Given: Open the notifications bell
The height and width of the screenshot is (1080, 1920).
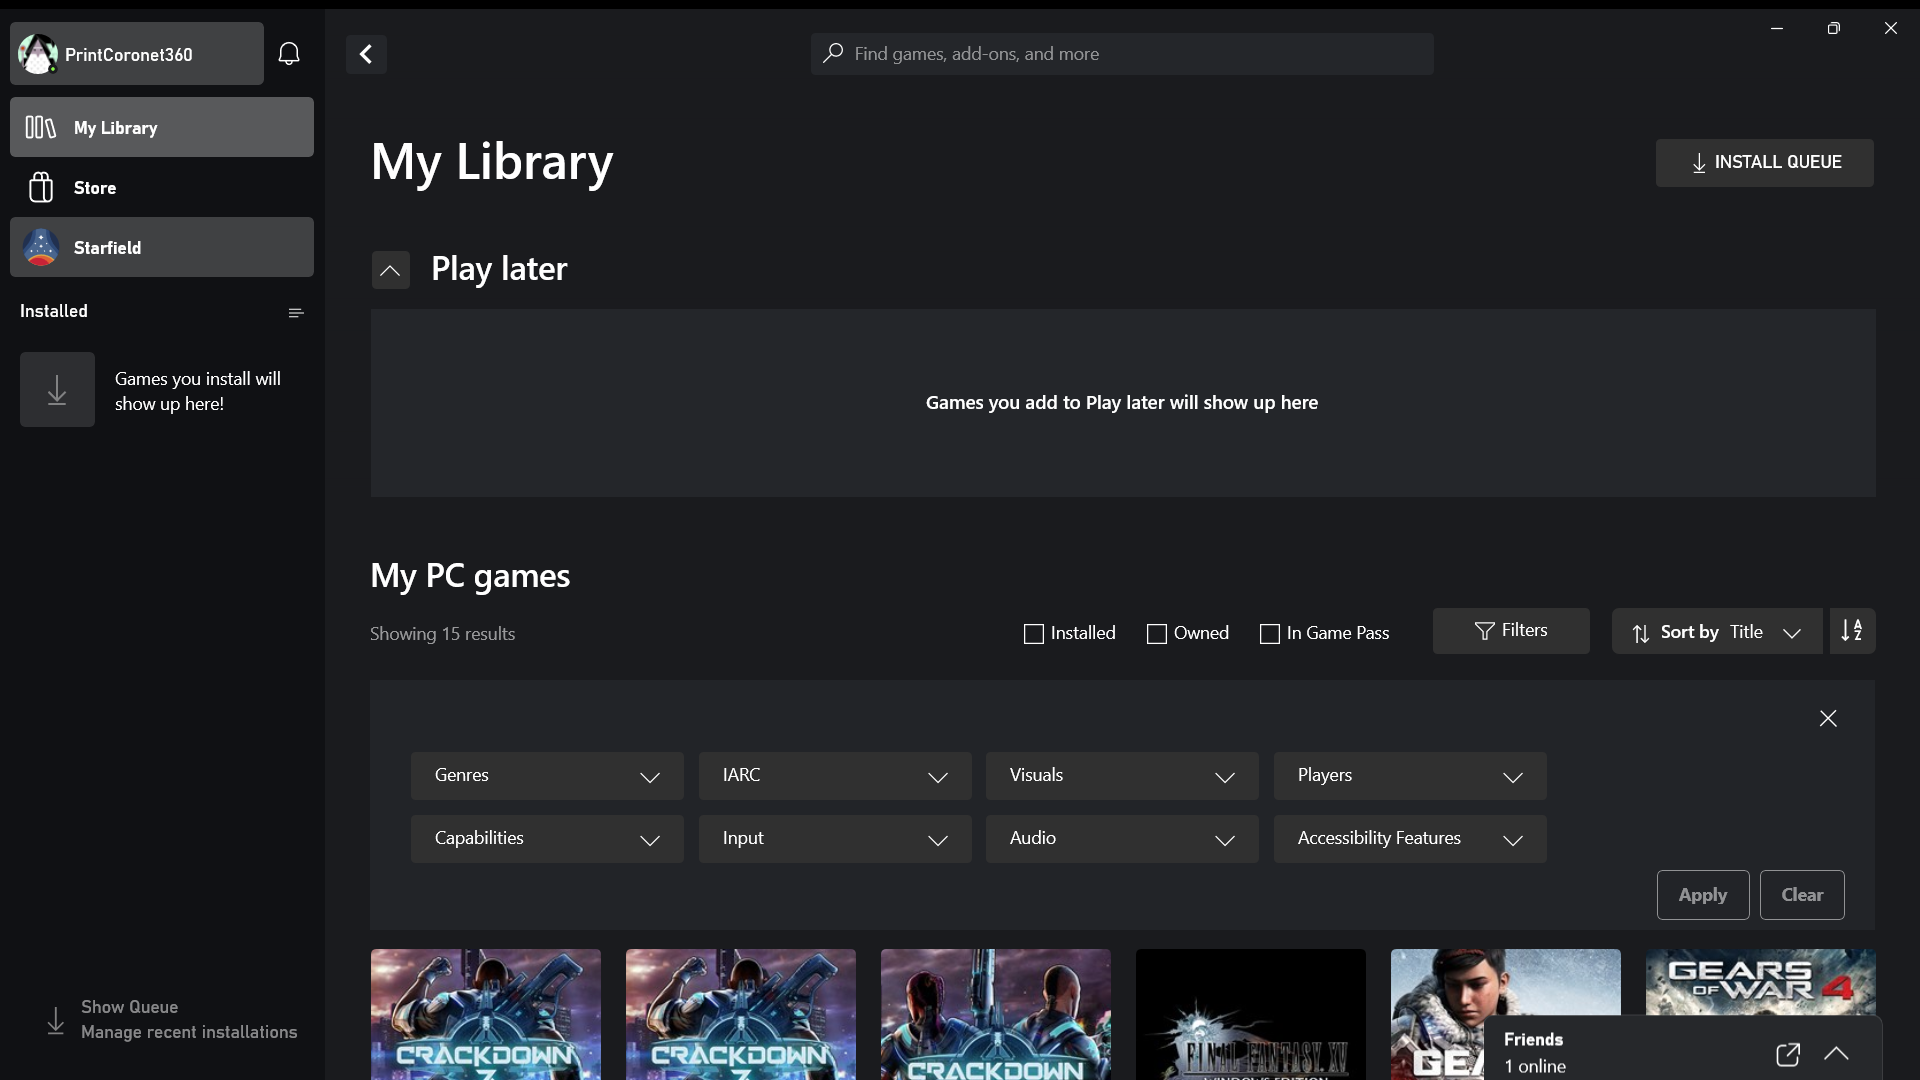Looking at the screenshot, I should (x=289, y=54).
